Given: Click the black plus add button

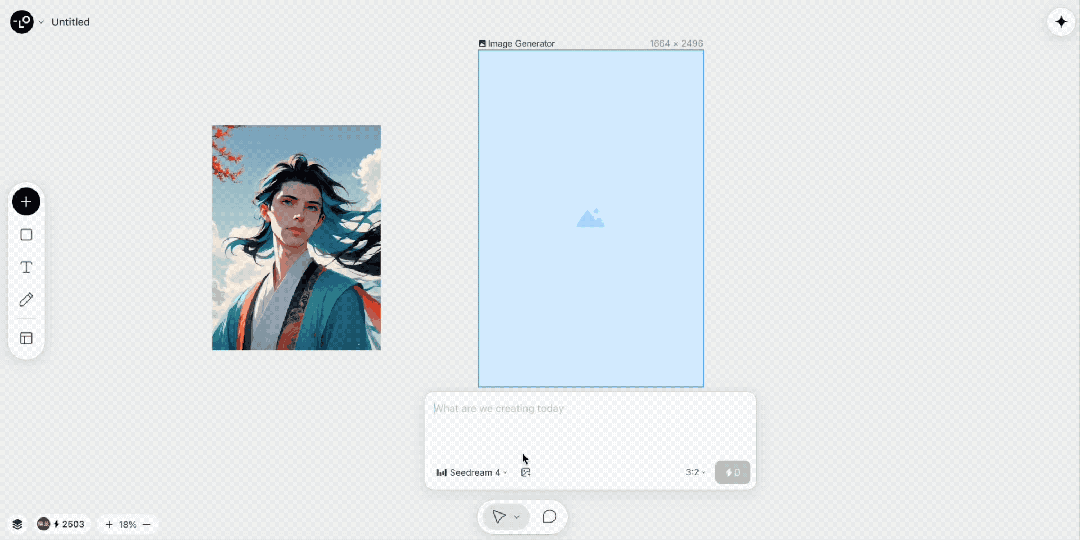Looking at the screenshot, I should pyautogui.click(x=26, y=202).
